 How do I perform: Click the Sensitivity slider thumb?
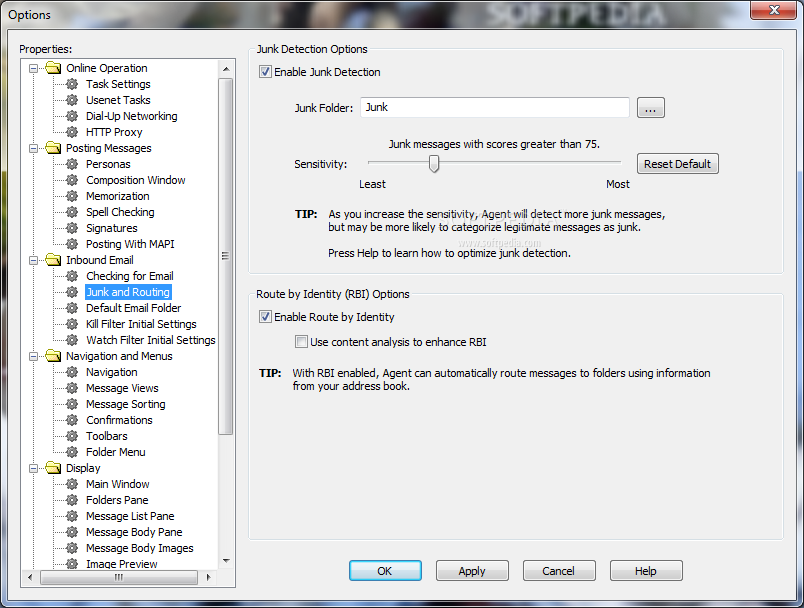click(434, 164)
